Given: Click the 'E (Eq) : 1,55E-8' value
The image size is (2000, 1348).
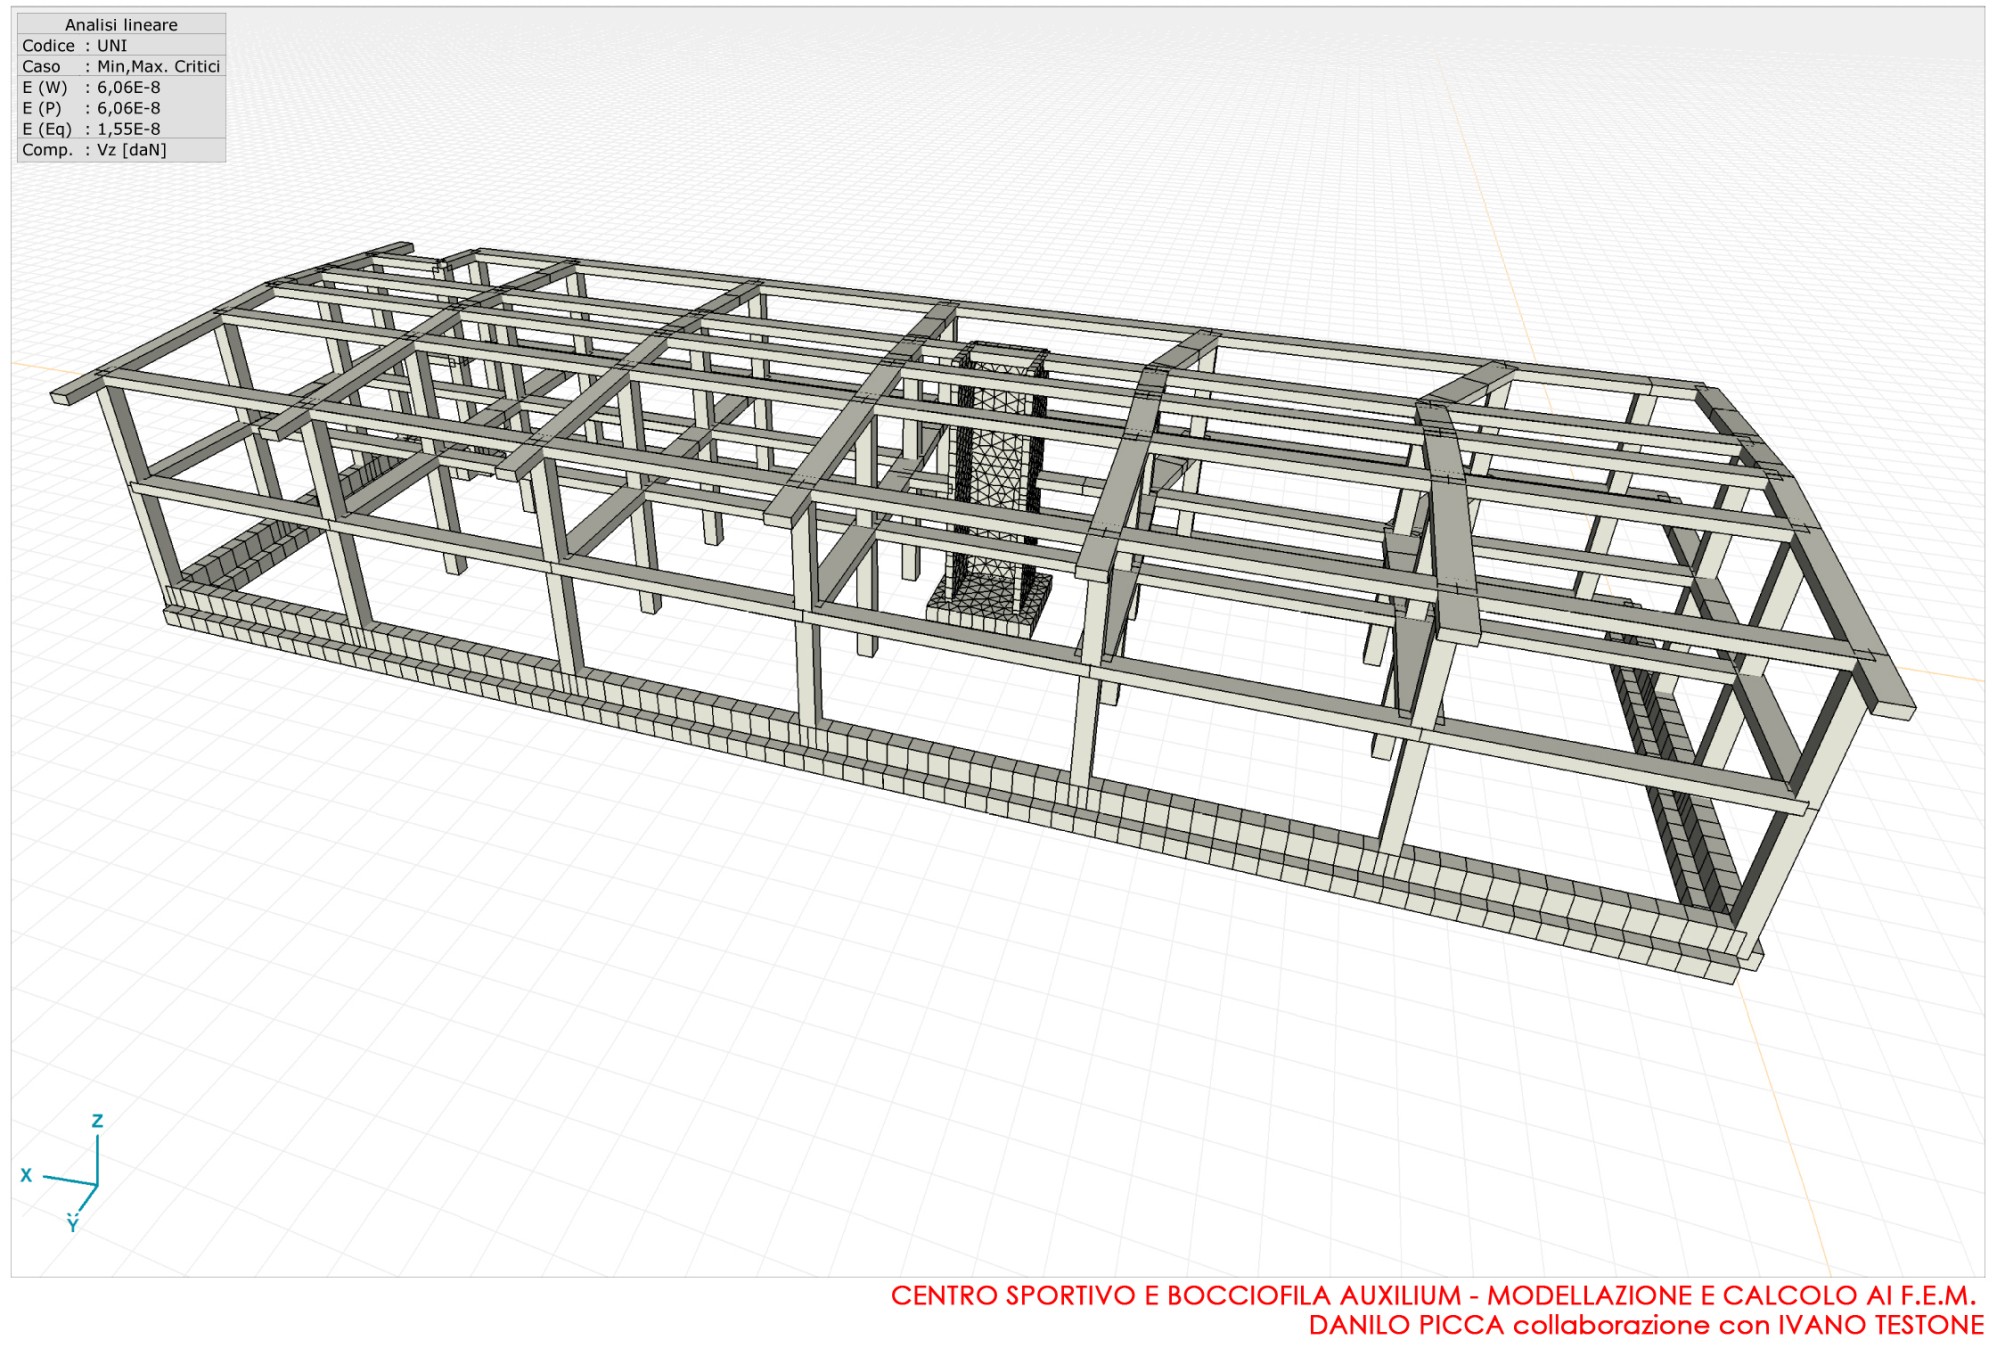Looking at the screenshot, I should [129, 129].
